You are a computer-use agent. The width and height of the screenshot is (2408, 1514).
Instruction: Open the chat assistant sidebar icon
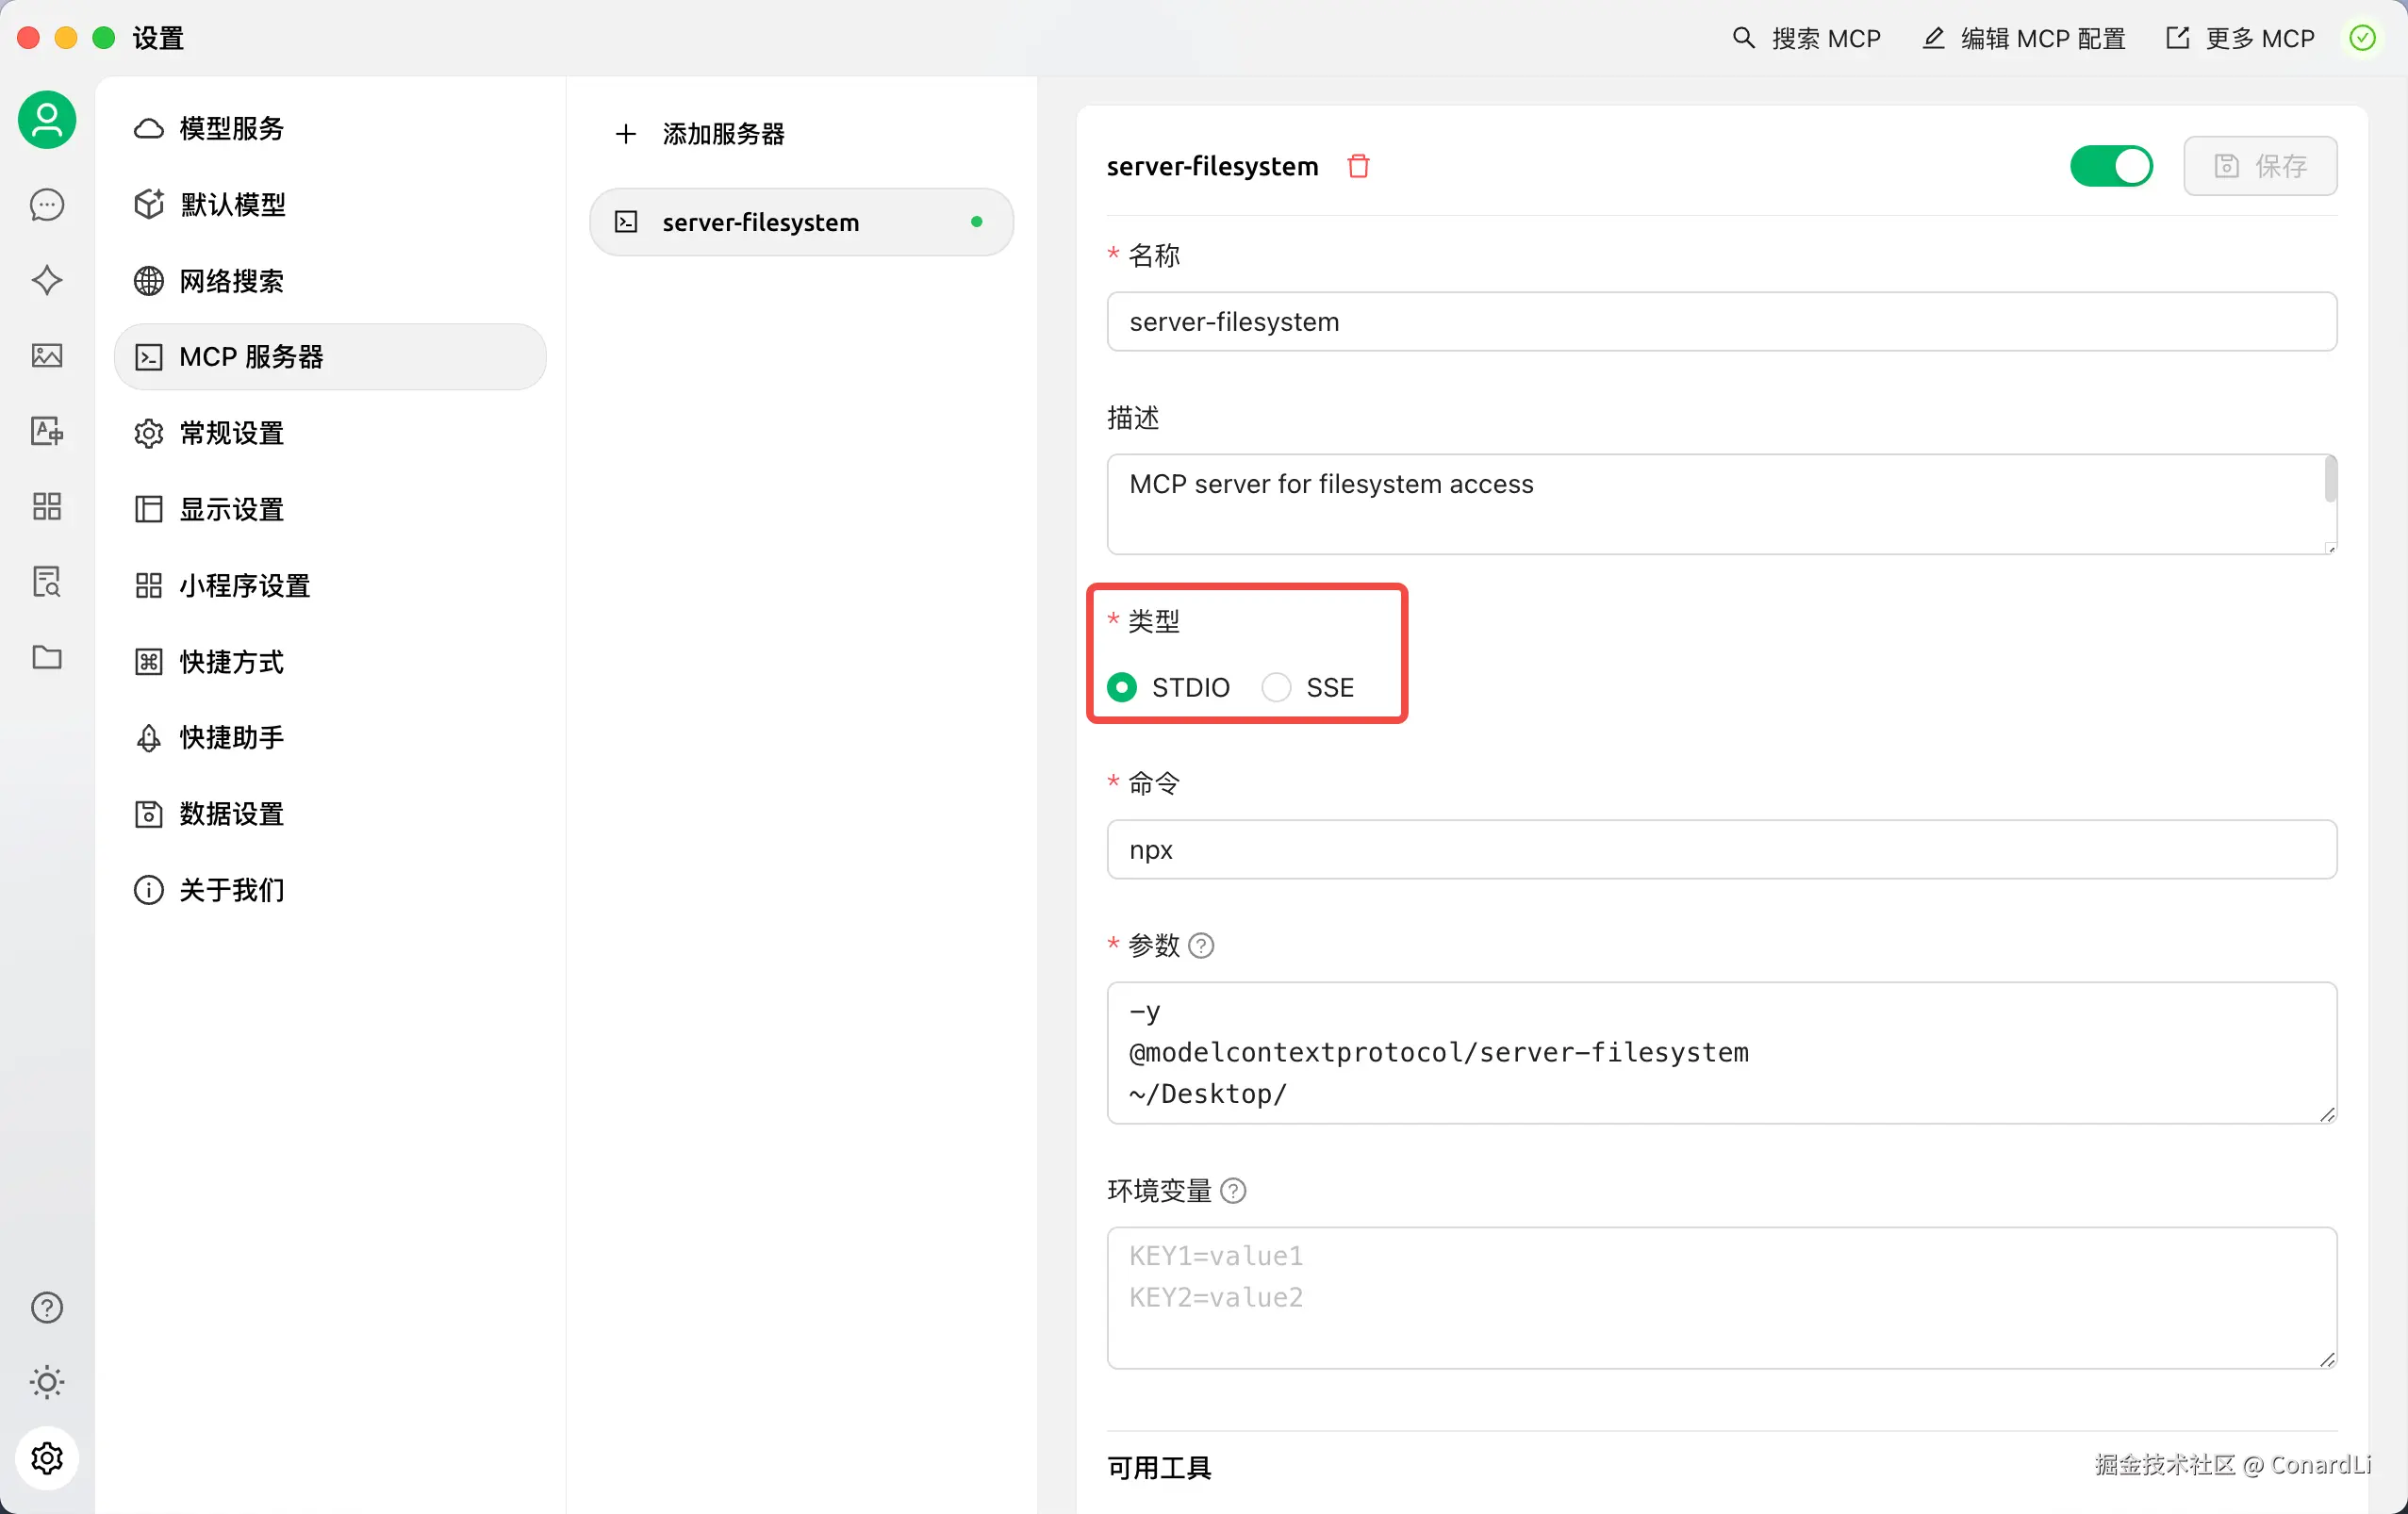[x=47, y=205]
